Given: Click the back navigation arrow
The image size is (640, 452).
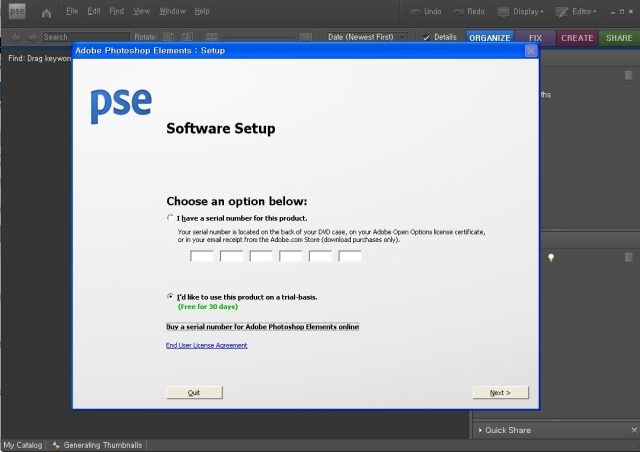Looking at the screenshot, I should coord(16,38).
